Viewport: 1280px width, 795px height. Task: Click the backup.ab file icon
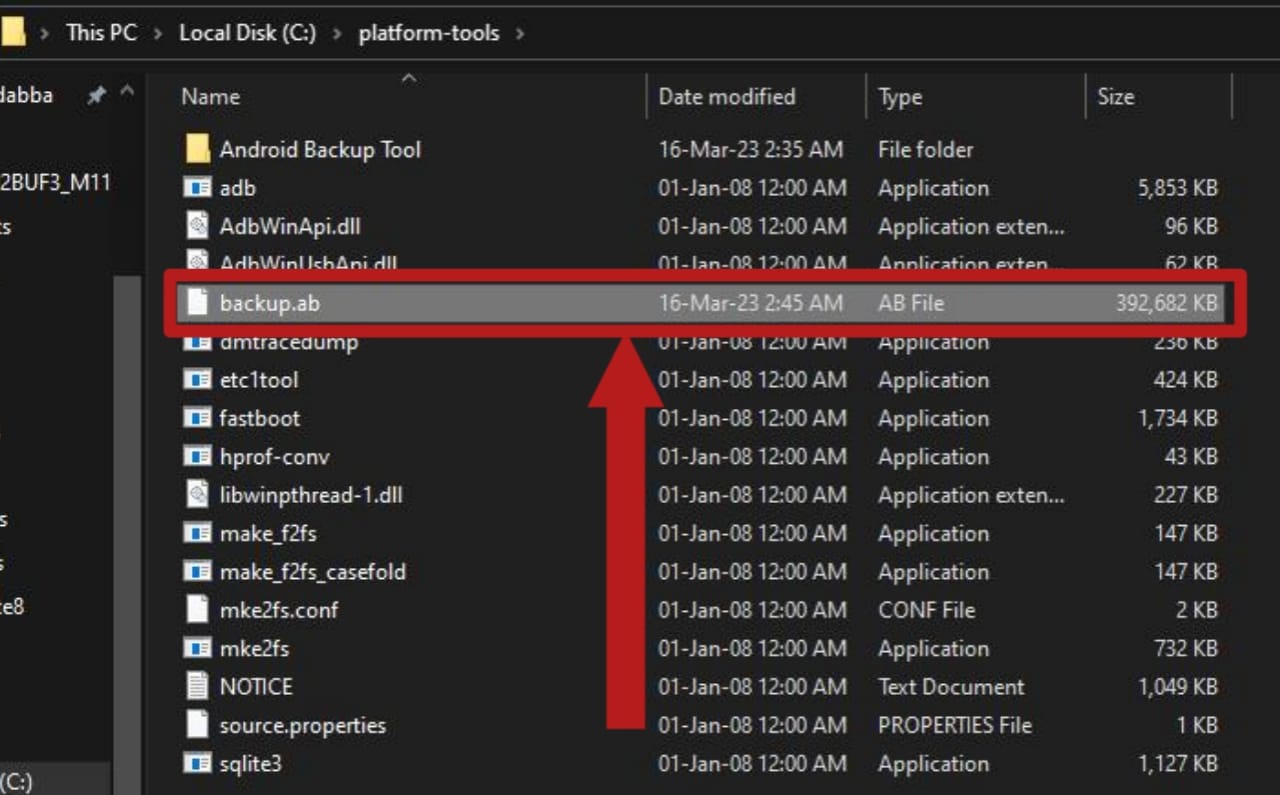(x=198, y=303)
